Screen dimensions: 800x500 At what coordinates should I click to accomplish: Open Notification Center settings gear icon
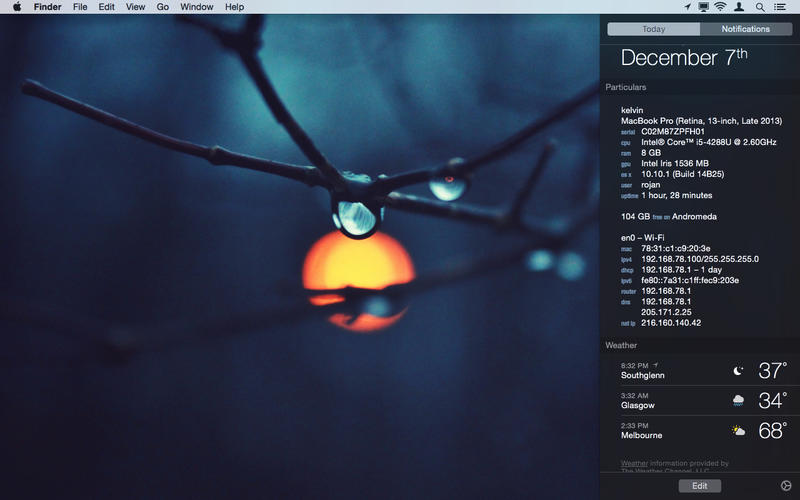click(x=786, y=486)
